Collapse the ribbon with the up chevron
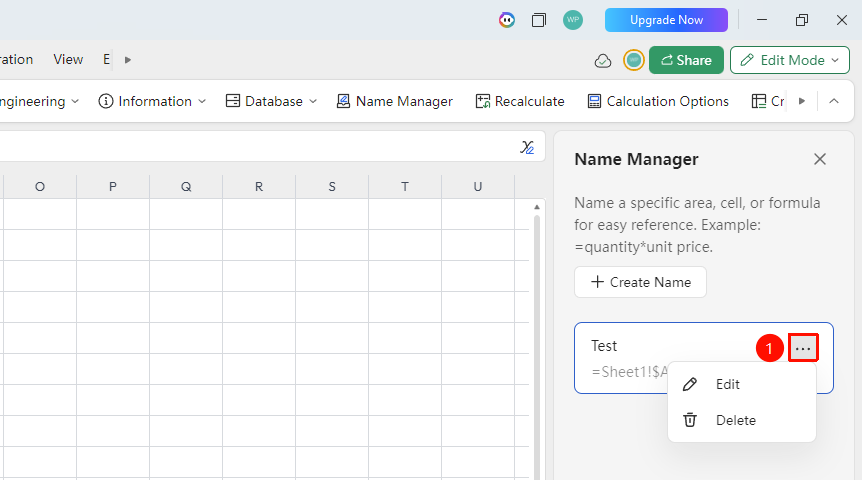Viewport: 862px width, 480px height. [834, 101]
